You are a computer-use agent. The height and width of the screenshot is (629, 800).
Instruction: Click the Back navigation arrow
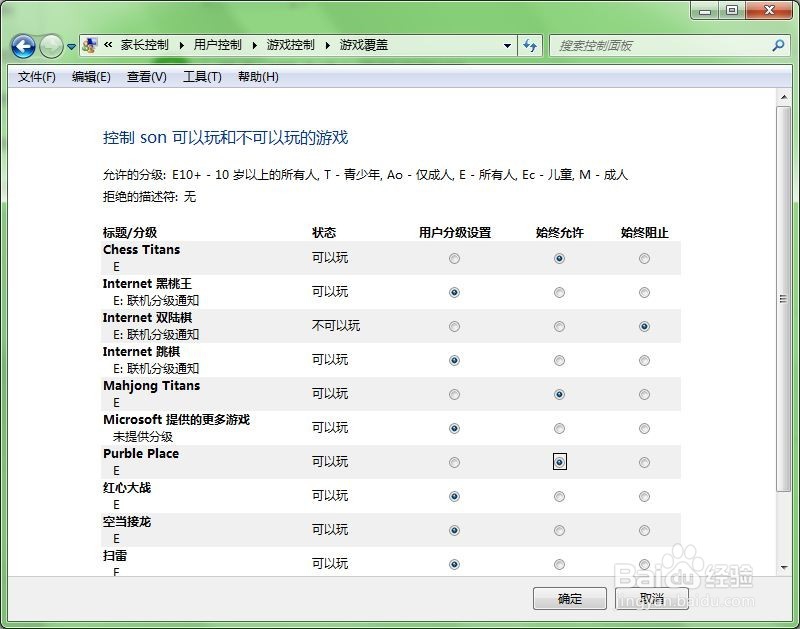click(23, 46)
